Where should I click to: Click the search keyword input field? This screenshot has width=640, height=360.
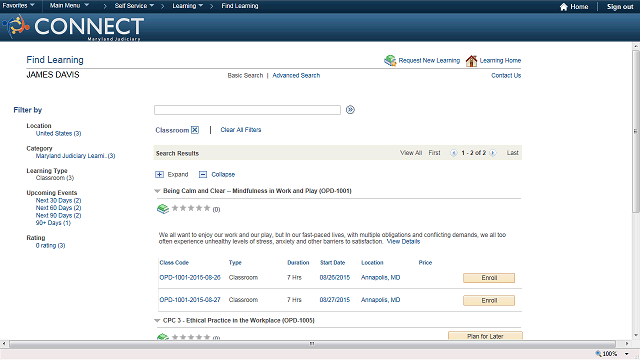[247, 110]
